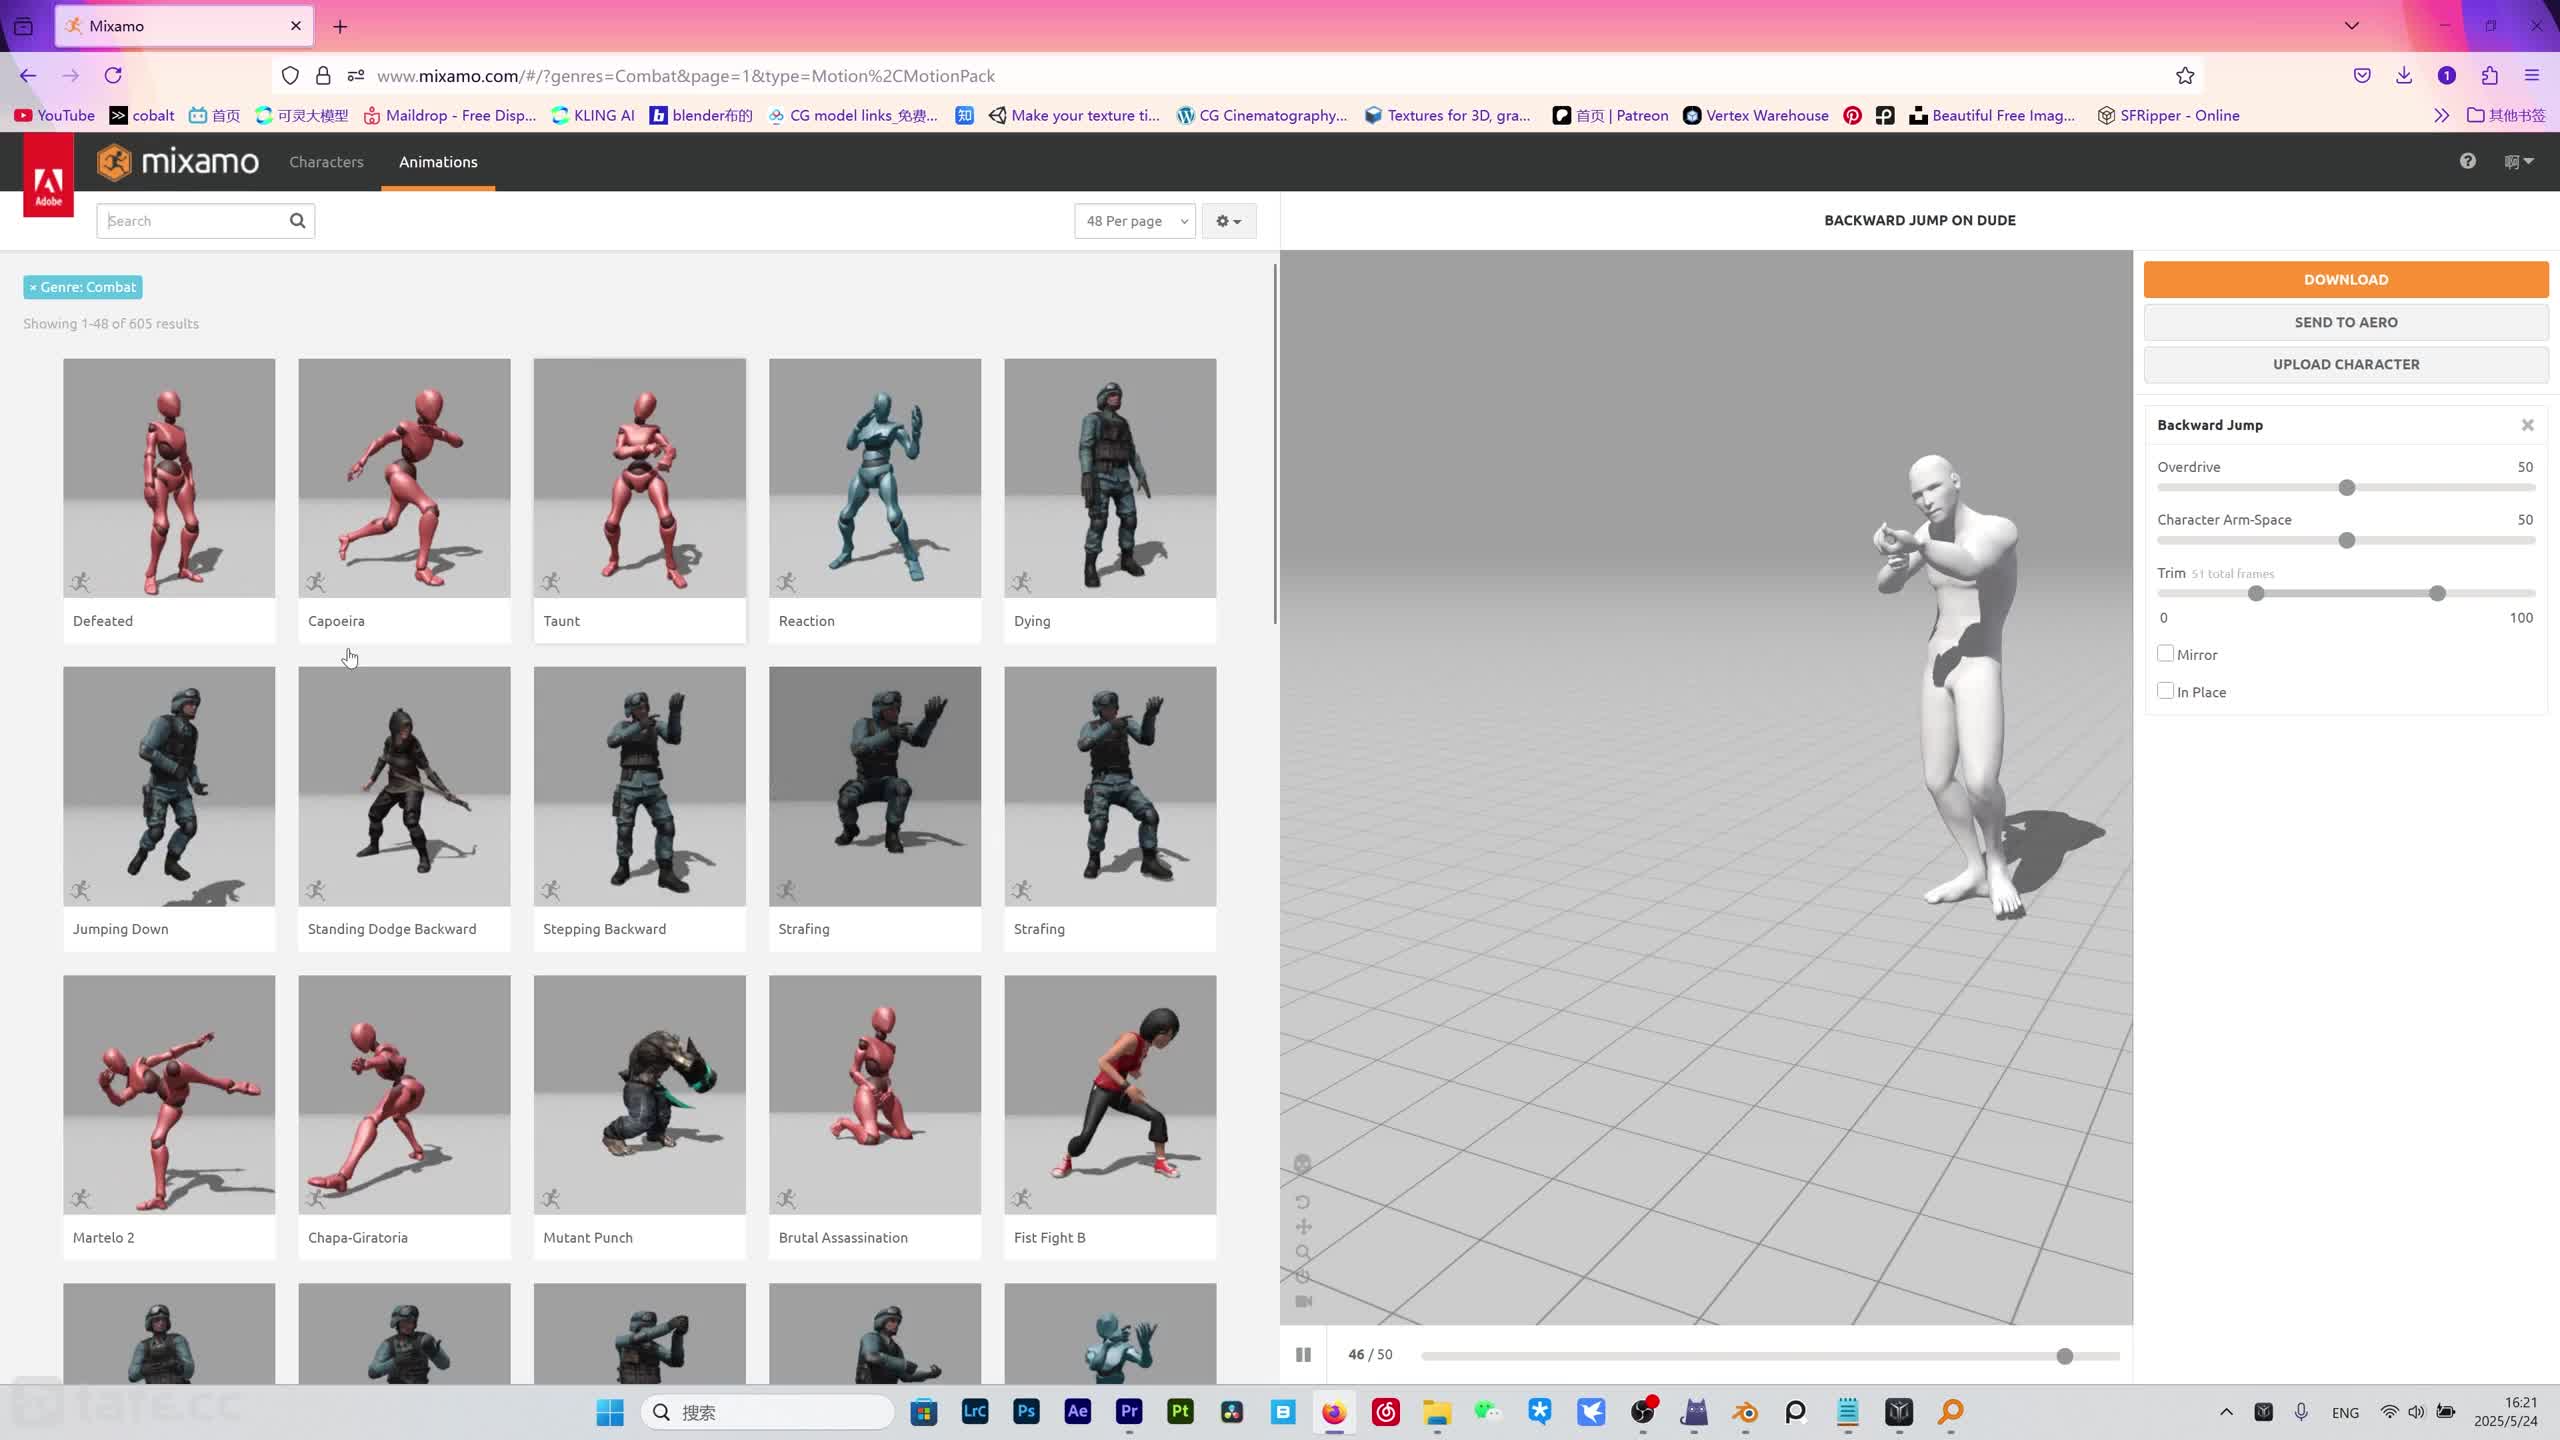2560x1440 pixels.
Task: Open new browser tab
Action: click(340, 26)
